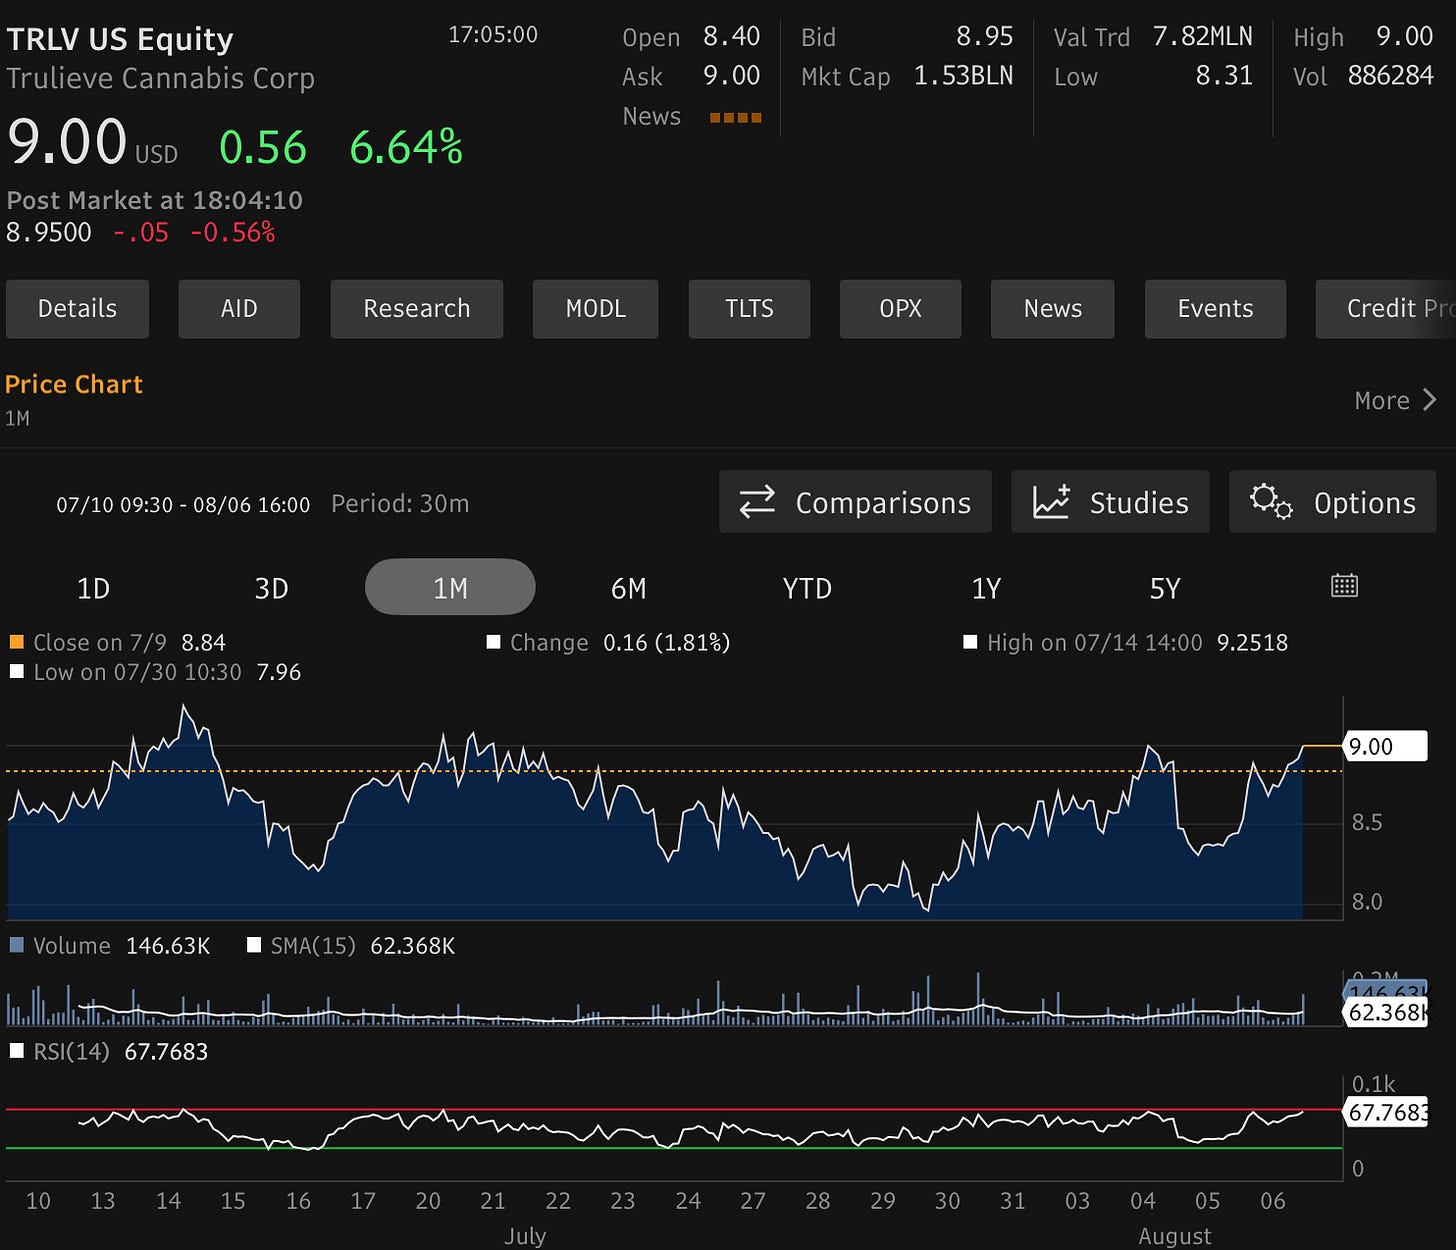Image resolution: width=1456 pixels, height=1250 pixels.
Task: Open the Events button
Action: (x=1215, y=309)
